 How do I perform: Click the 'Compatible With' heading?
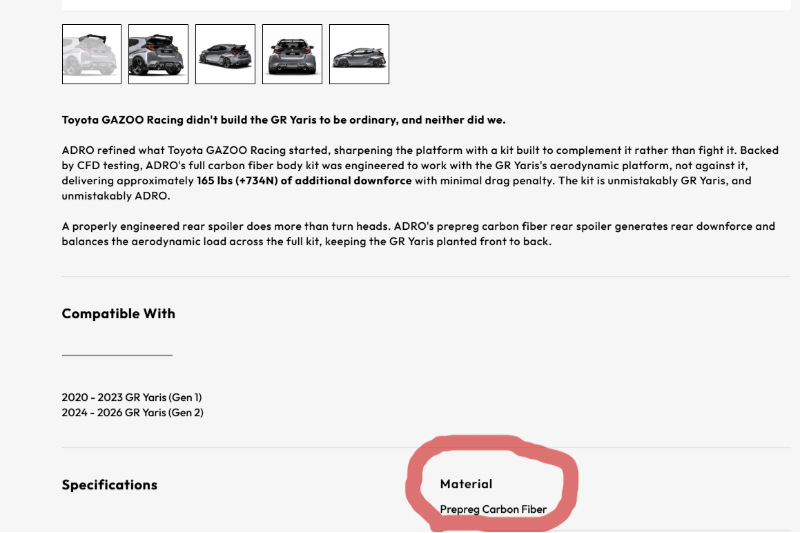click(118, 313)
